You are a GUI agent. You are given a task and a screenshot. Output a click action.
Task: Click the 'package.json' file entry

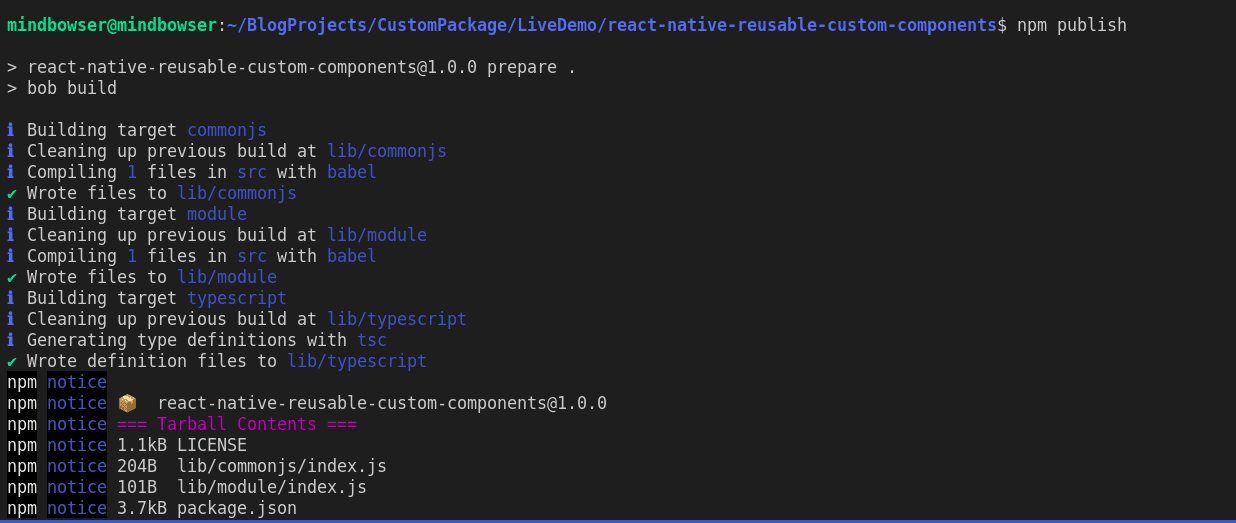pos(236,508)
